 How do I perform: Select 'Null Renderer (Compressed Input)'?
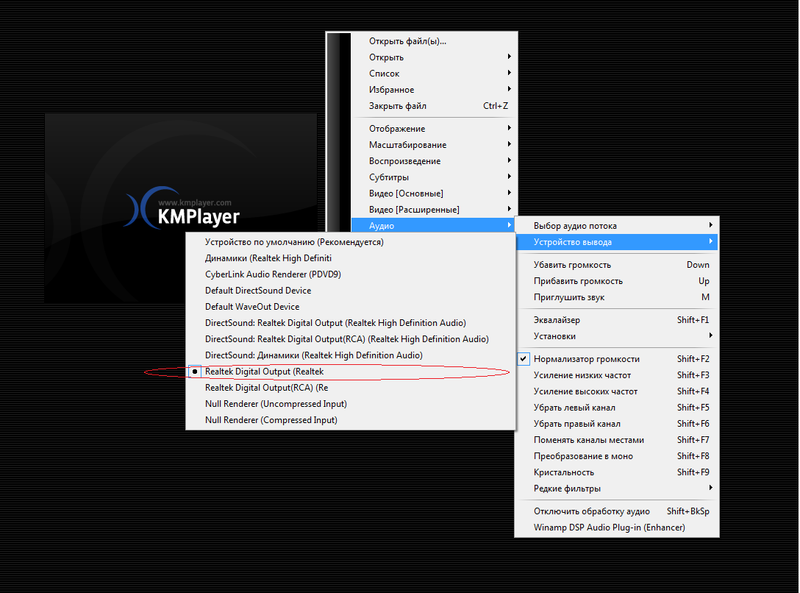pyautogui.click(x=351, y=420)
